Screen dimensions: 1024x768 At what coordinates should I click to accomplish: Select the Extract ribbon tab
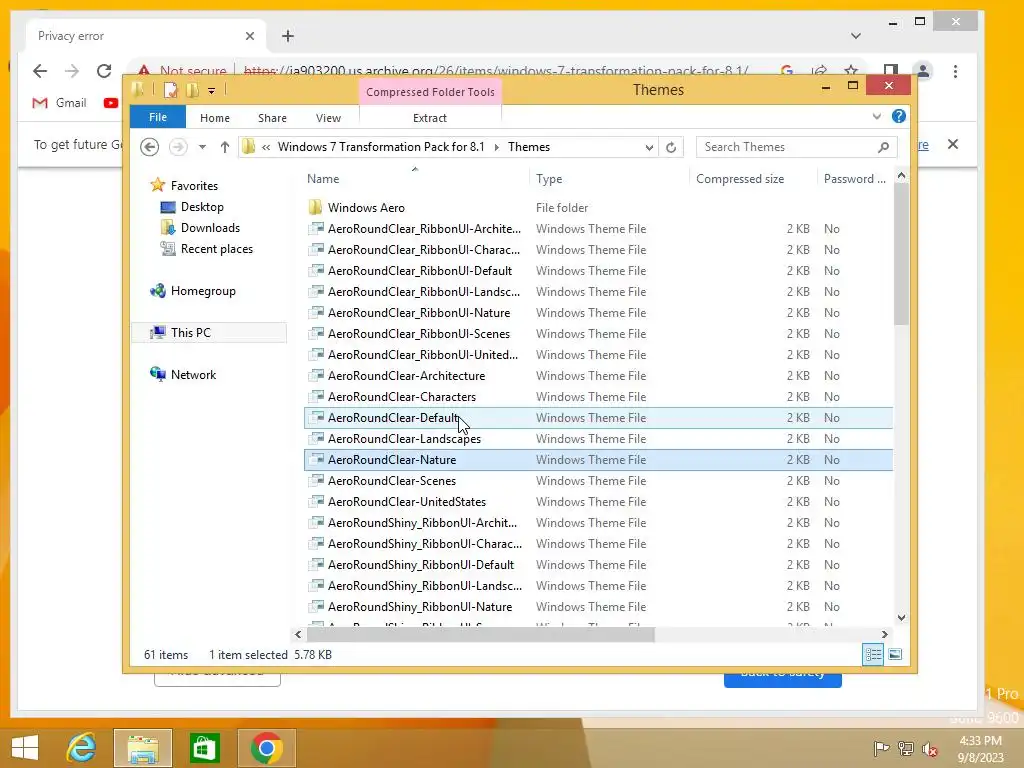(430, 118)
